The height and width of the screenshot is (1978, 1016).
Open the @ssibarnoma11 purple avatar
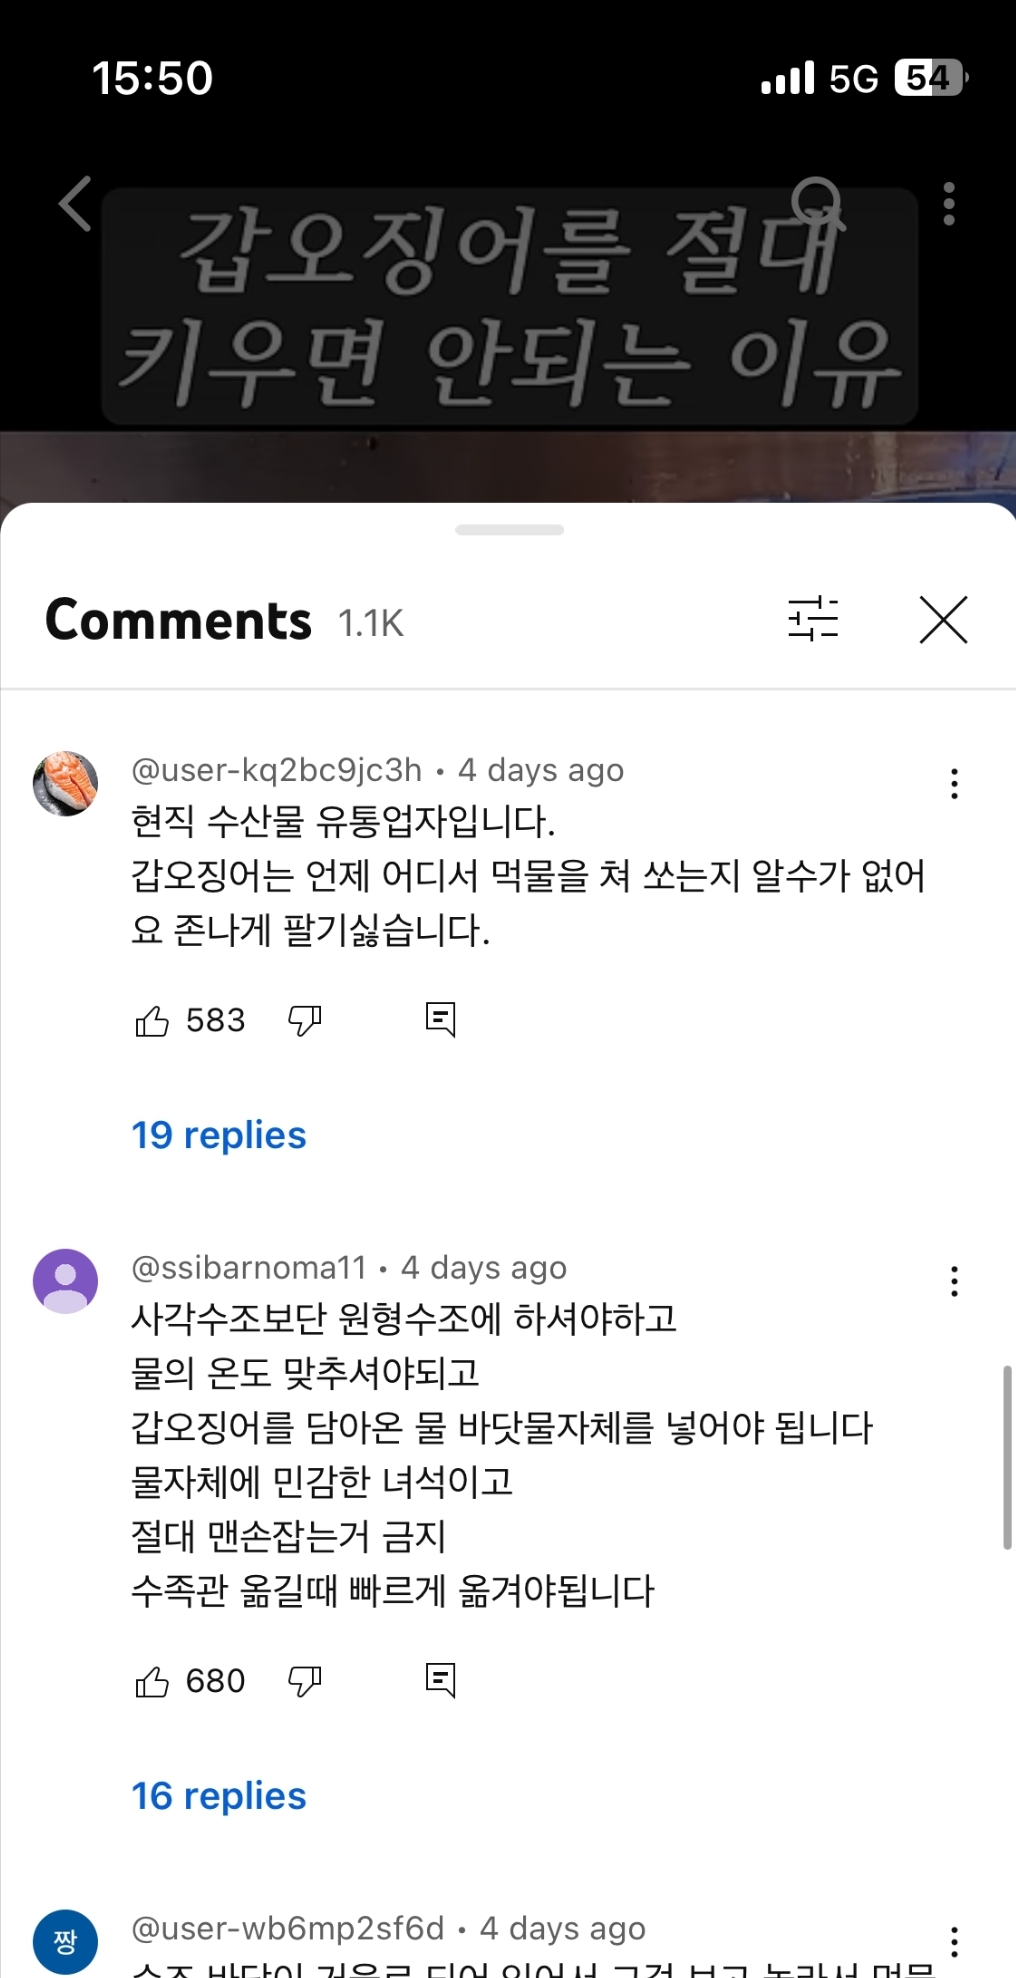(66, 1281)
